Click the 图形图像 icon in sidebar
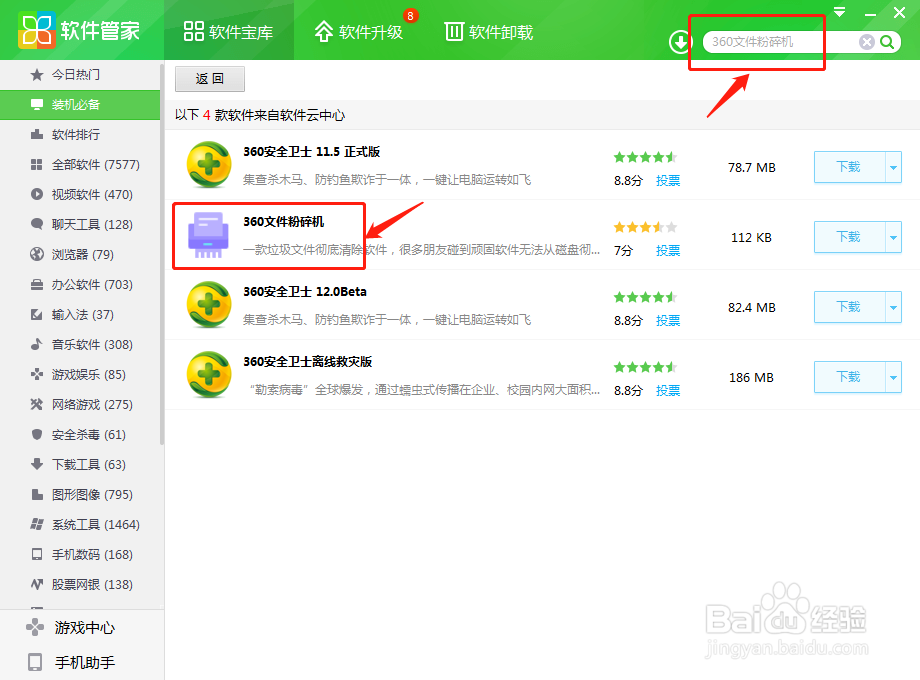The image size is (920, 680). click(36, 494)
